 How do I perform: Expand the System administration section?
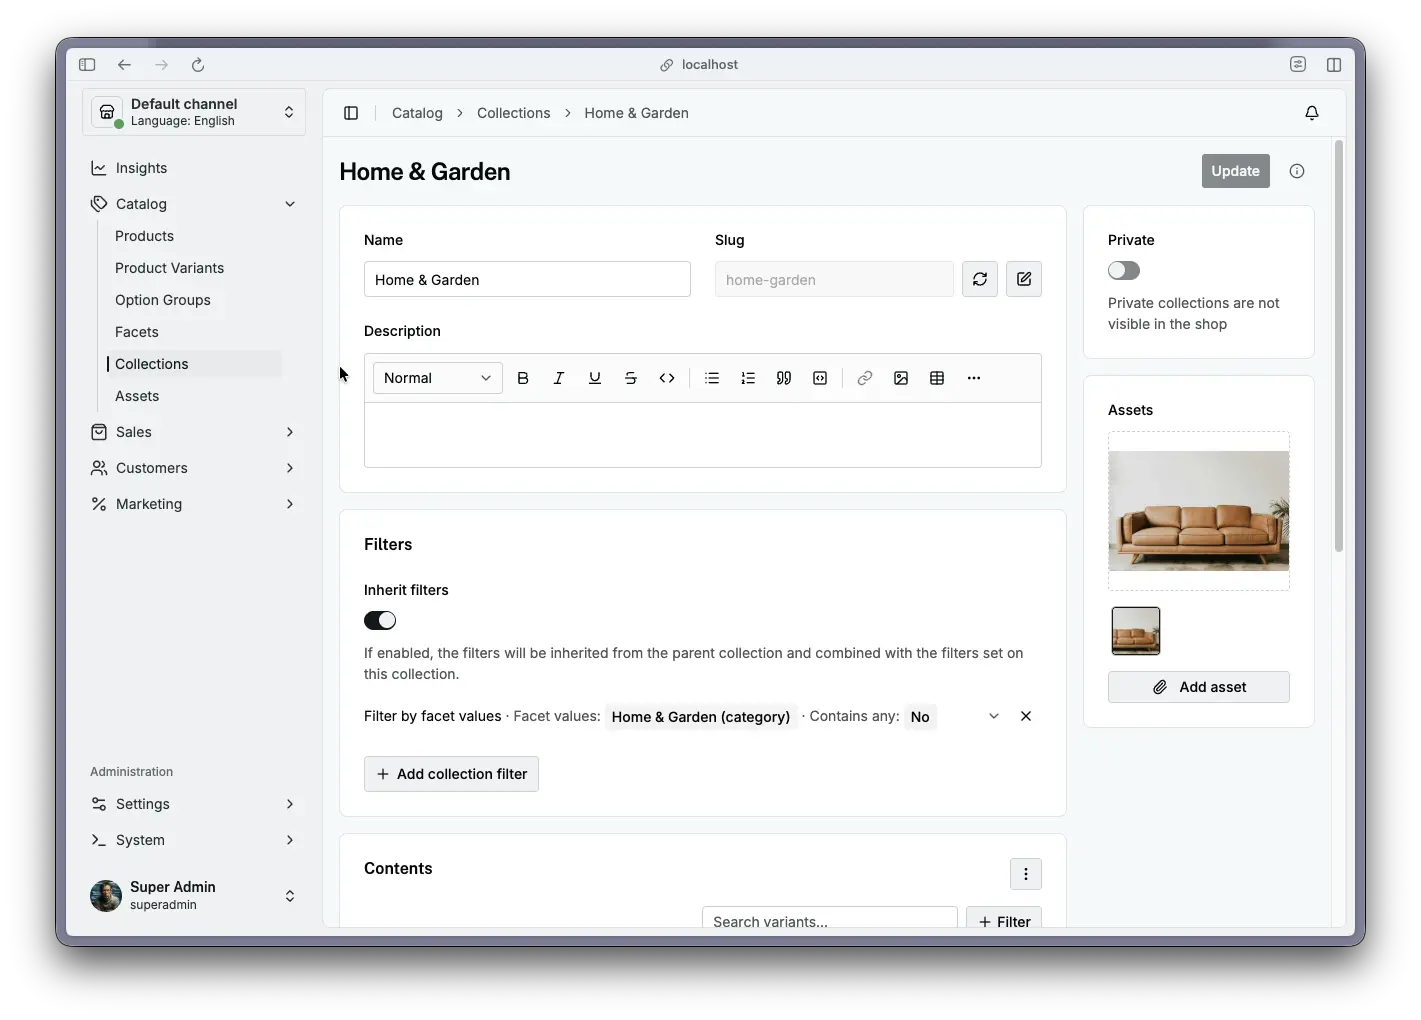tap(194, 840)
